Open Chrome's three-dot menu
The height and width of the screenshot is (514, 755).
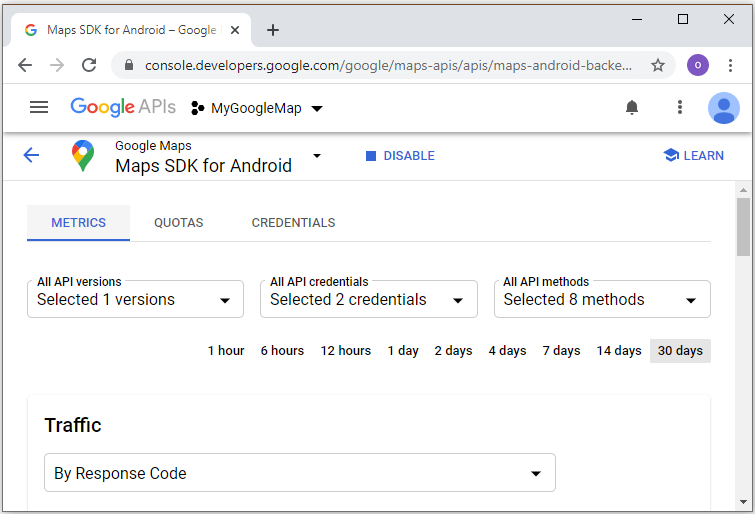click(x=730, y=65)
